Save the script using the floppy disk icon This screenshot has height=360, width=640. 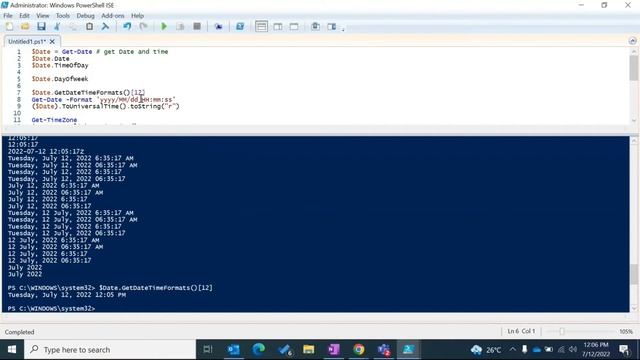pyautogui.click(x=41, y=27)
